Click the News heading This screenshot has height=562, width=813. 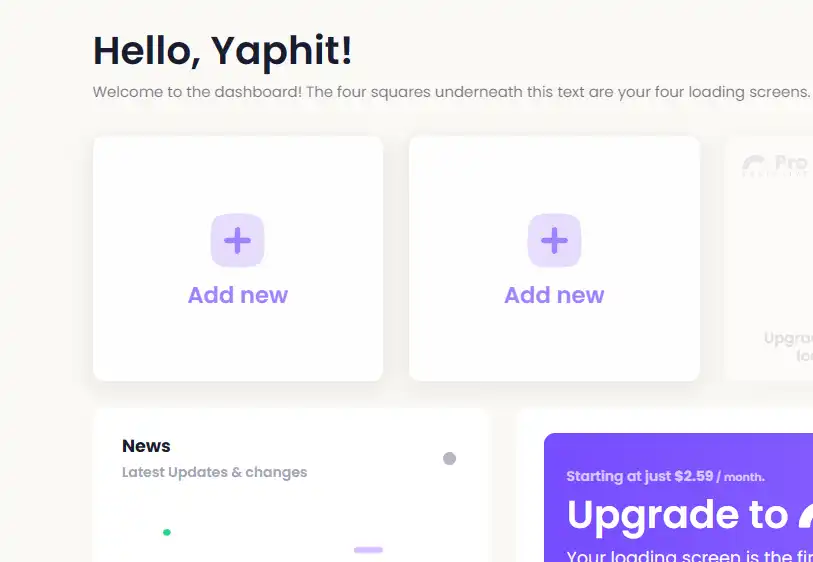pyautogui.click(x=146, y=446)
